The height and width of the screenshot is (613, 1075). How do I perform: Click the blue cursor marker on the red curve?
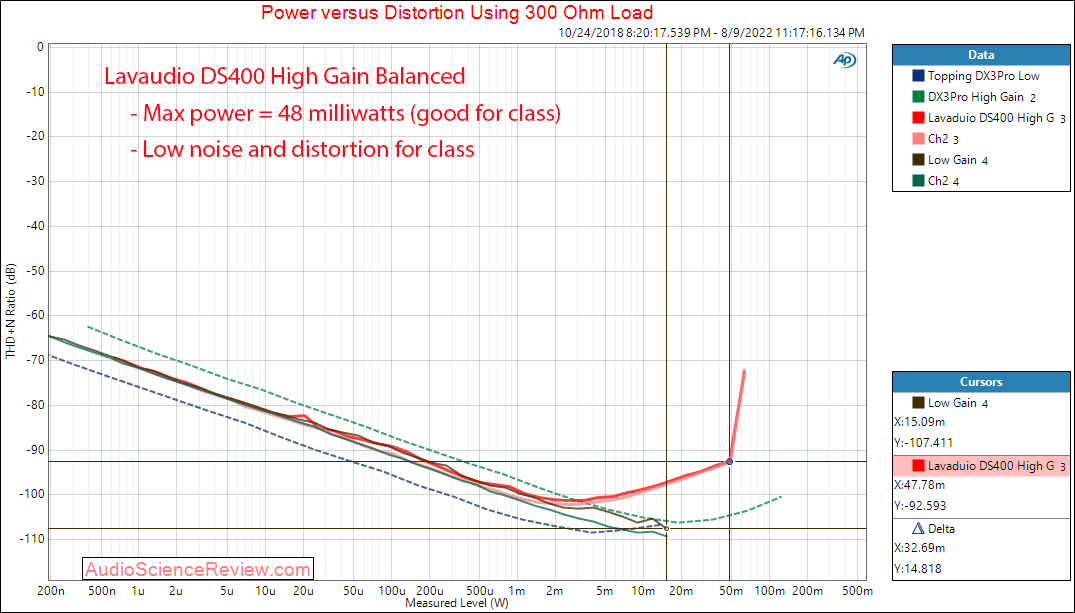pos(729,462)
